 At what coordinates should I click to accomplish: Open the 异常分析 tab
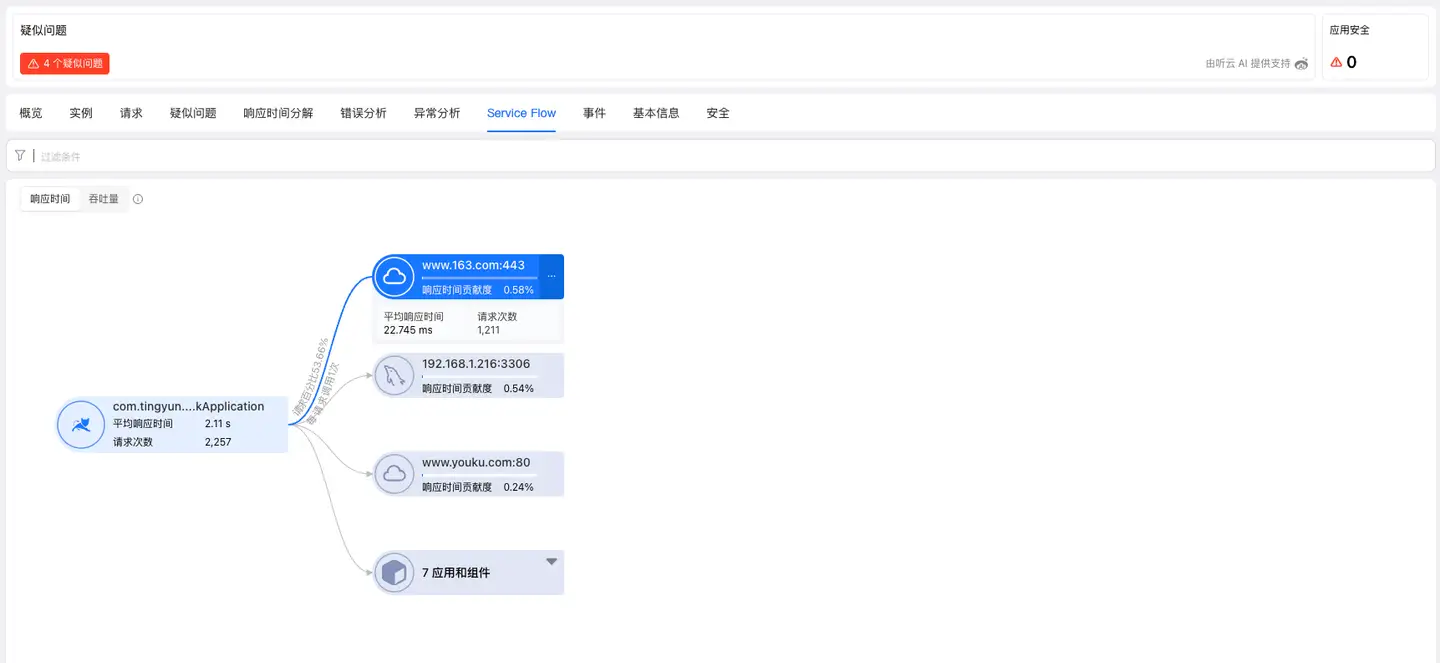[436, 113]
